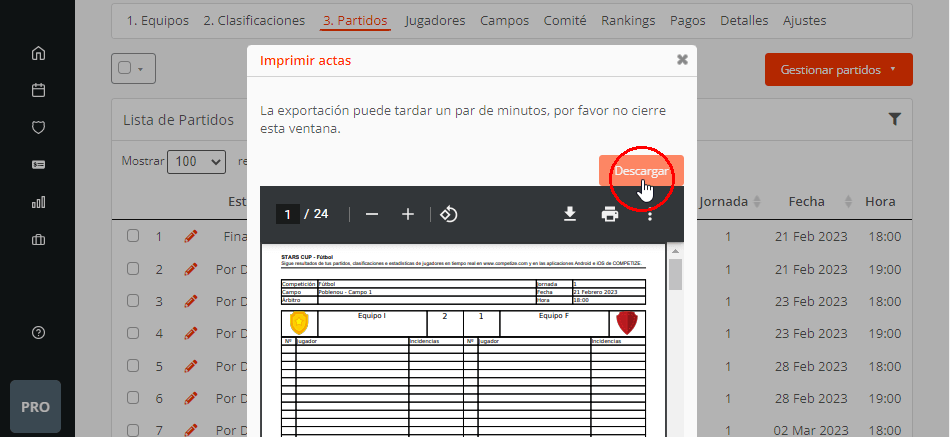Tick the checkbox for match 4

(x=133, y=333)
